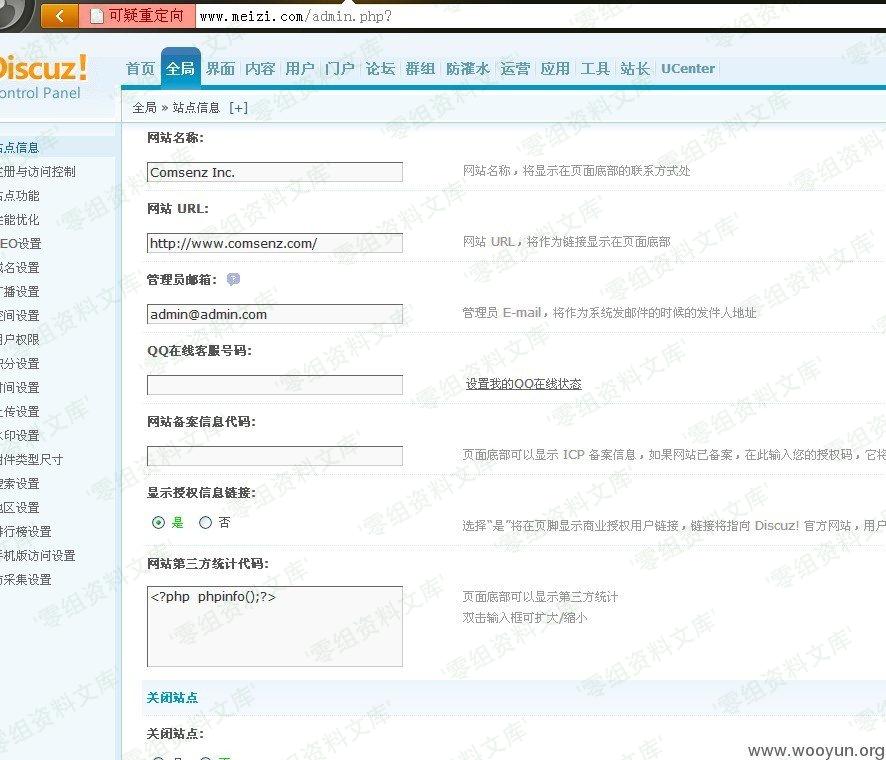This screenshot has height=760, width=886.
Task: Click the 管理员邮箱 field with admin@admin.com
Action: pyautogui.click(x=274, y=314)
